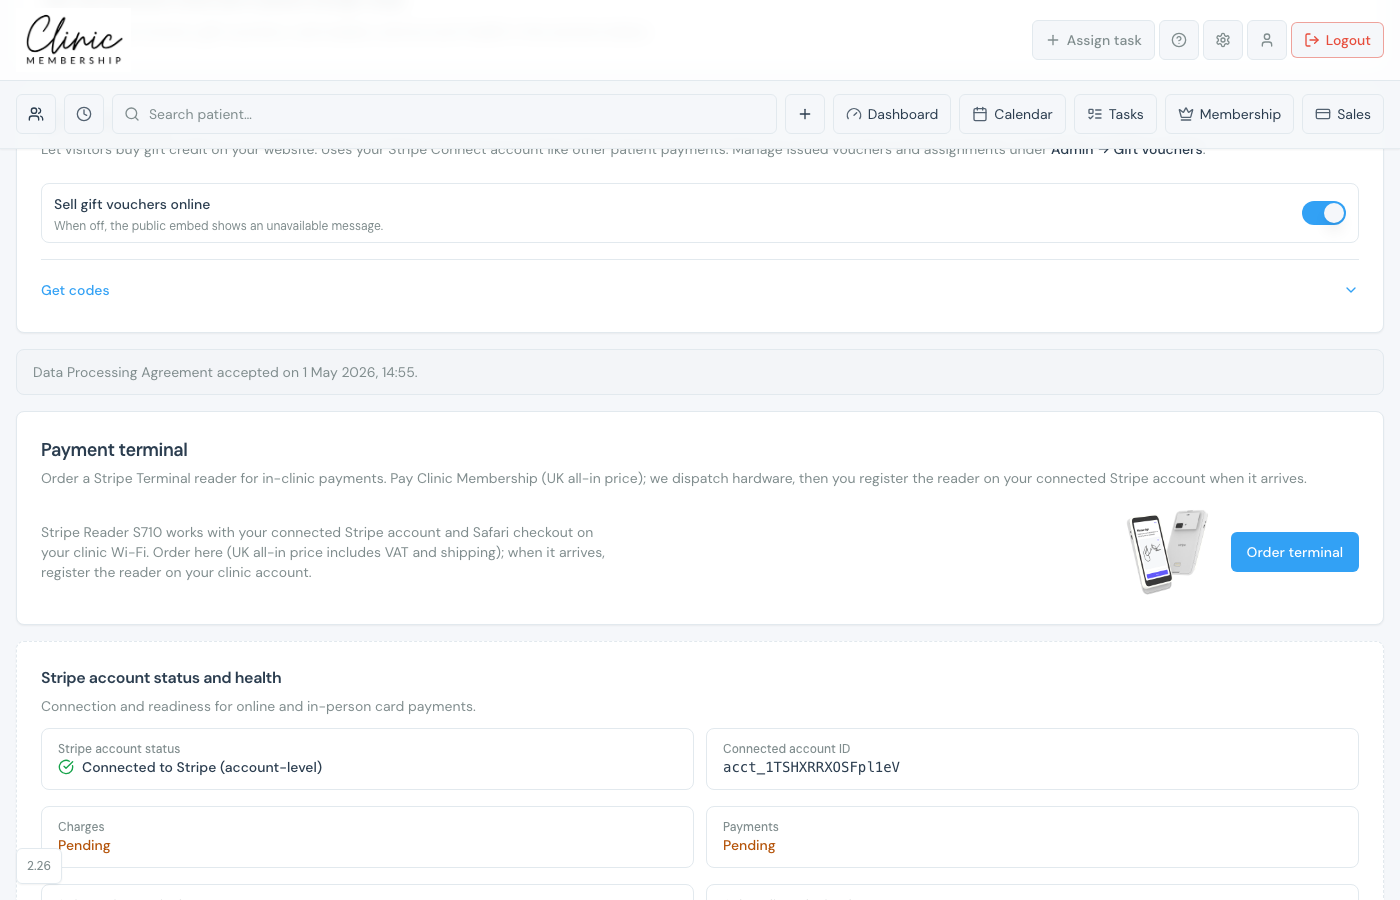
Task: Click the 'Sell gift vouchers online' label
Action: (x=132, y=204)
